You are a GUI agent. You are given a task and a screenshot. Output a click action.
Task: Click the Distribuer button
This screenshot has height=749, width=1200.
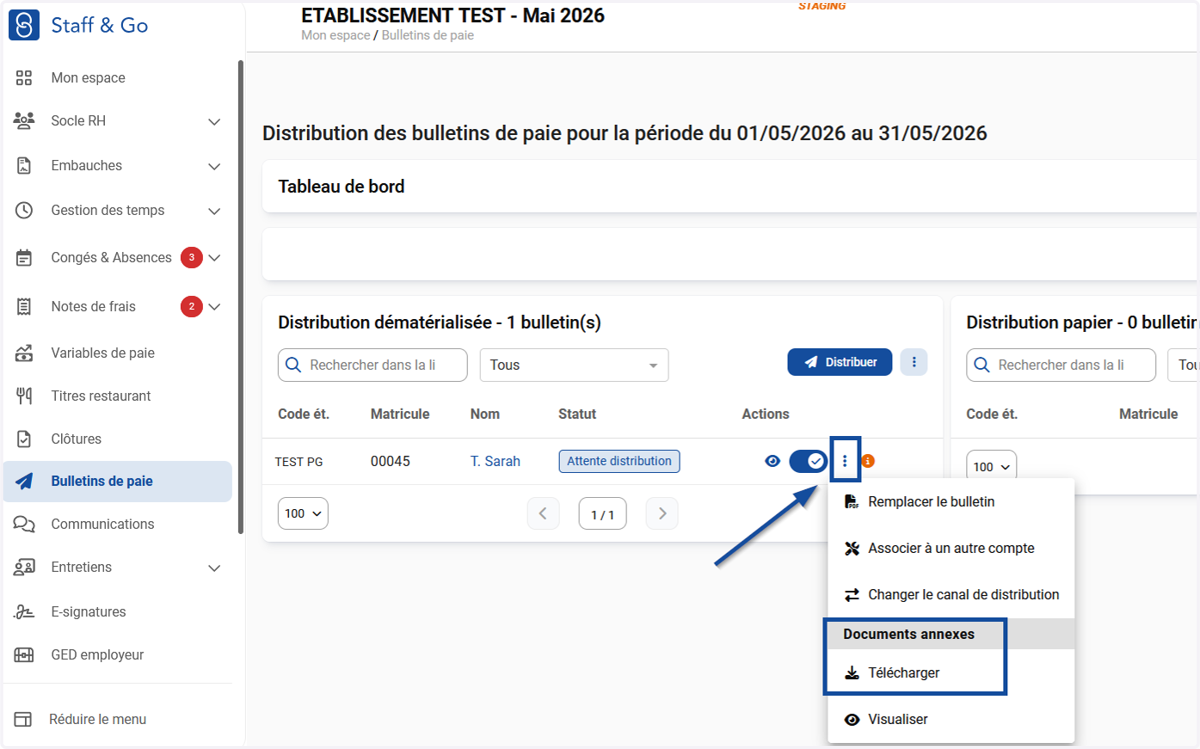point(840,362)
